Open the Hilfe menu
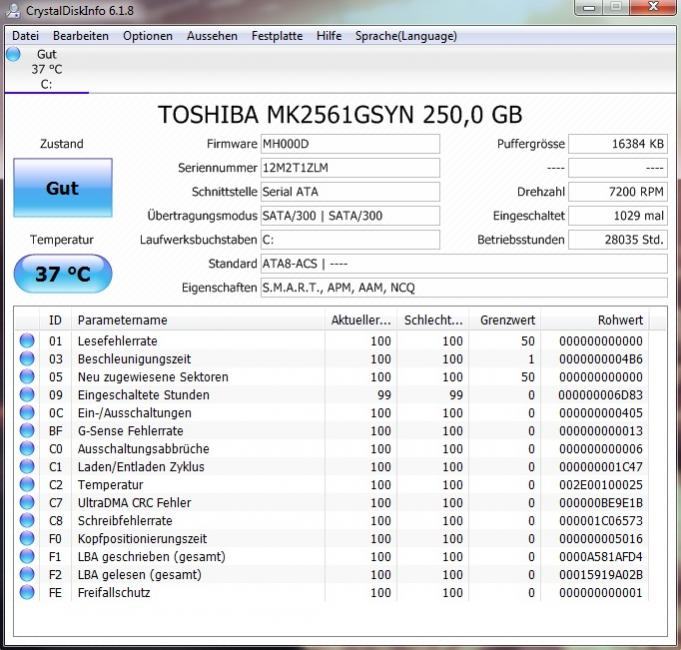 click(329, 36)
